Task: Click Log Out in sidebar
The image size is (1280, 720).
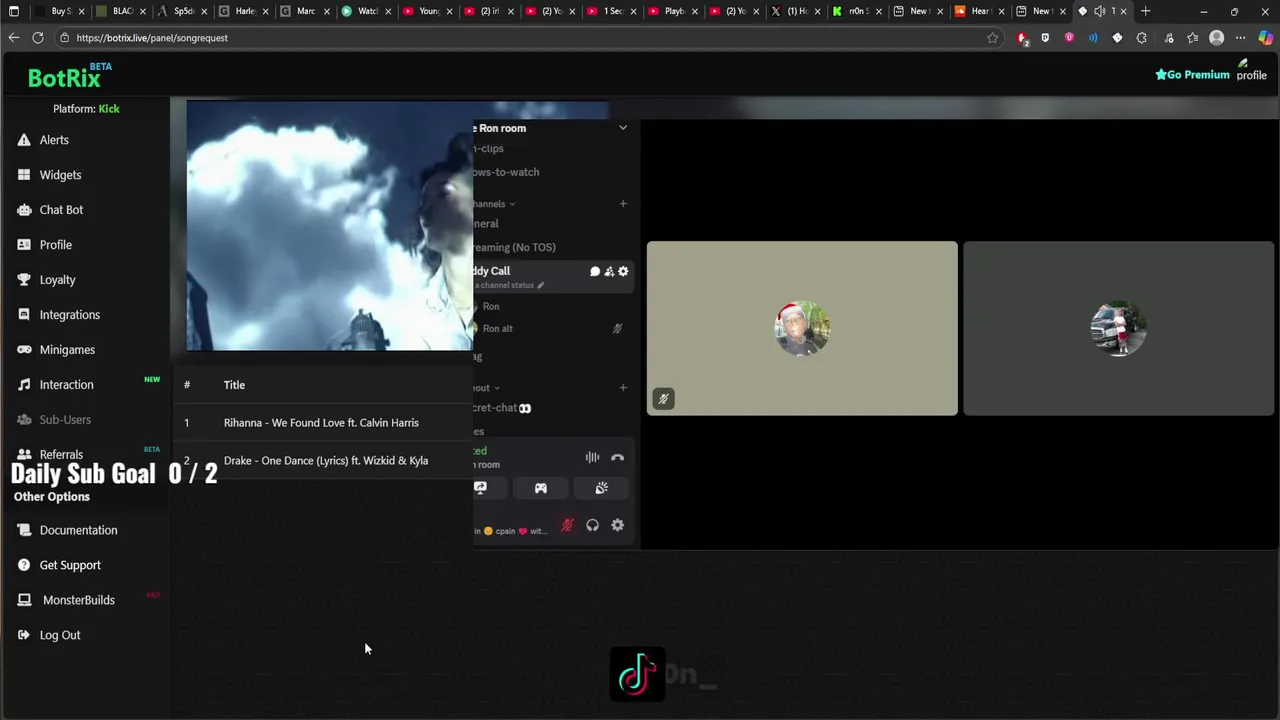Action: click(x=60, y=635)
